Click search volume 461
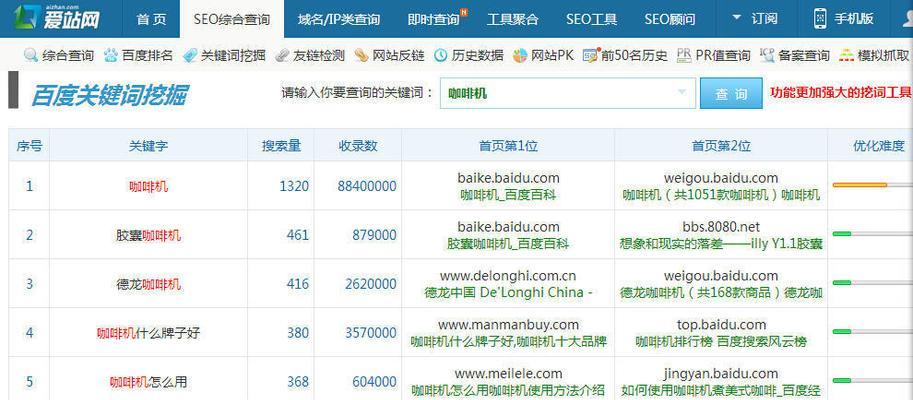Image resolution: width=913 pixels, height=400 pixels. coord(298,235)
